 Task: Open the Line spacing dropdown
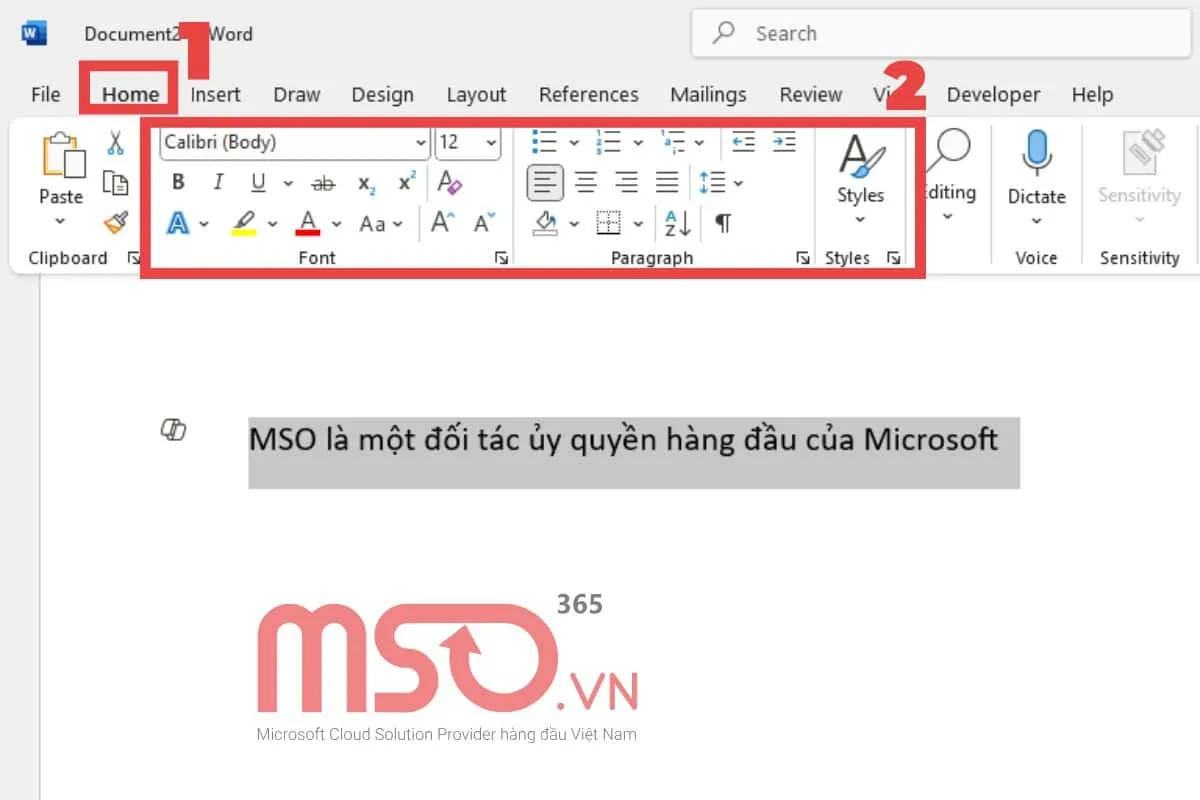[x=714, y=182]
